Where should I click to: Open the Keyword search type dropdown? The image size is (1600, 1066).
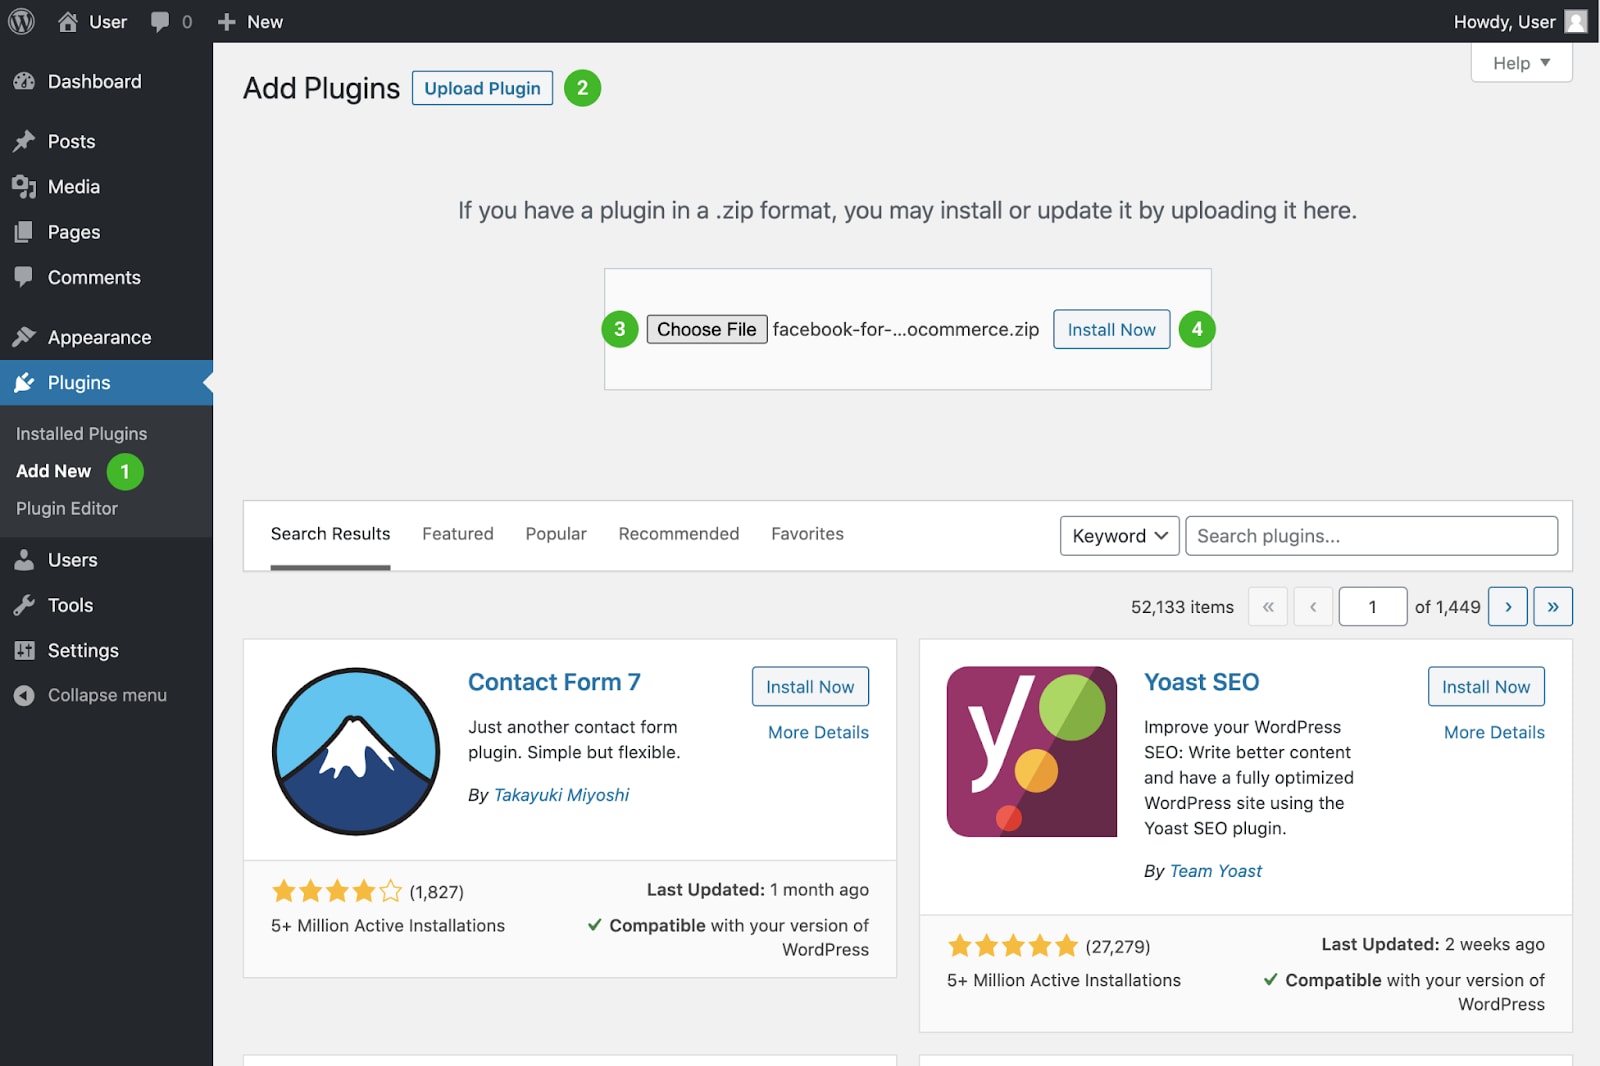[x=1120, y=536]
